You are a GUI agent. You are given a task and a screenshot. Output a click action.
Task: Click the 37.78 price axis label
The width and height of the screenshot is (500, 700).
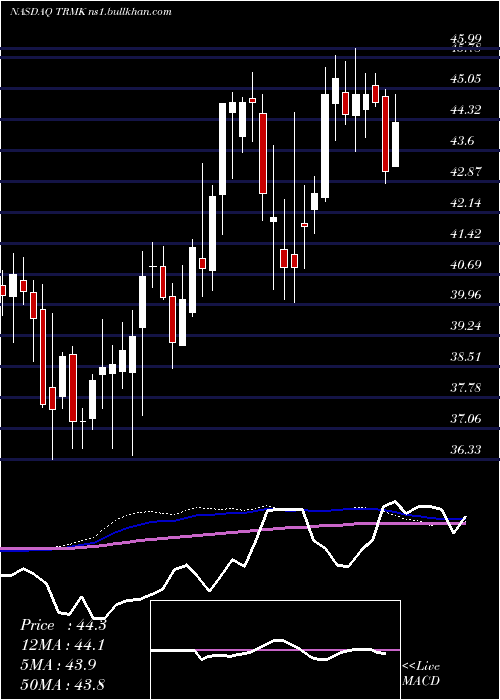466,388
